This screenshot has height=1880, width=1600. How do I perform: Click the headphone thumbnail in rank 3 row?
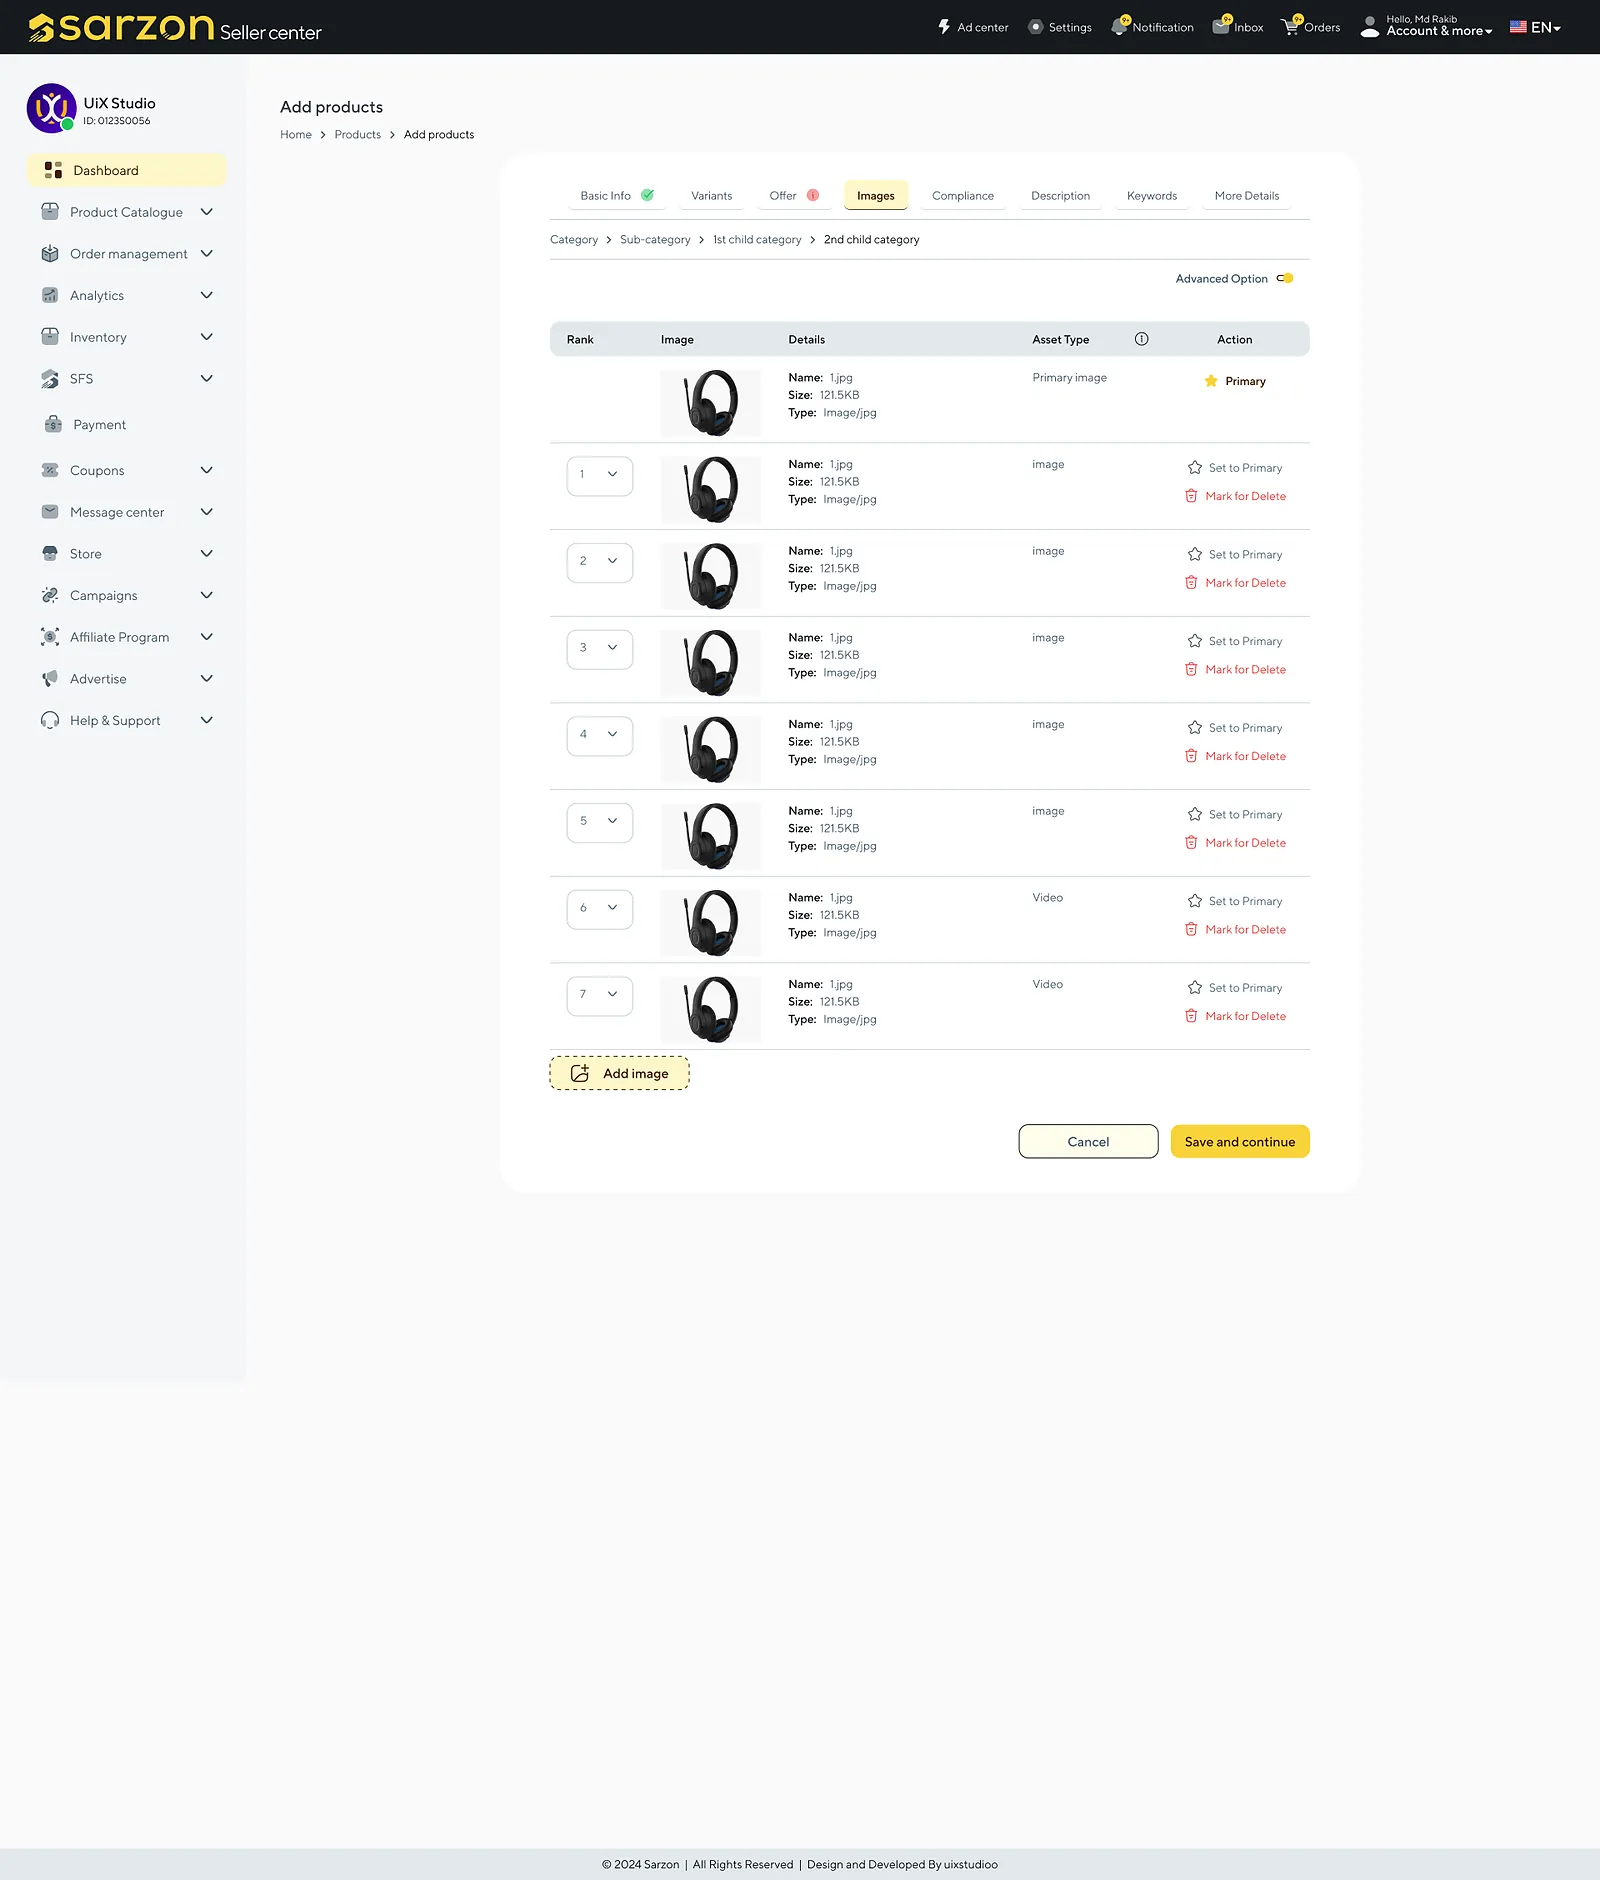pyautogui.click(x=711, y=663)
